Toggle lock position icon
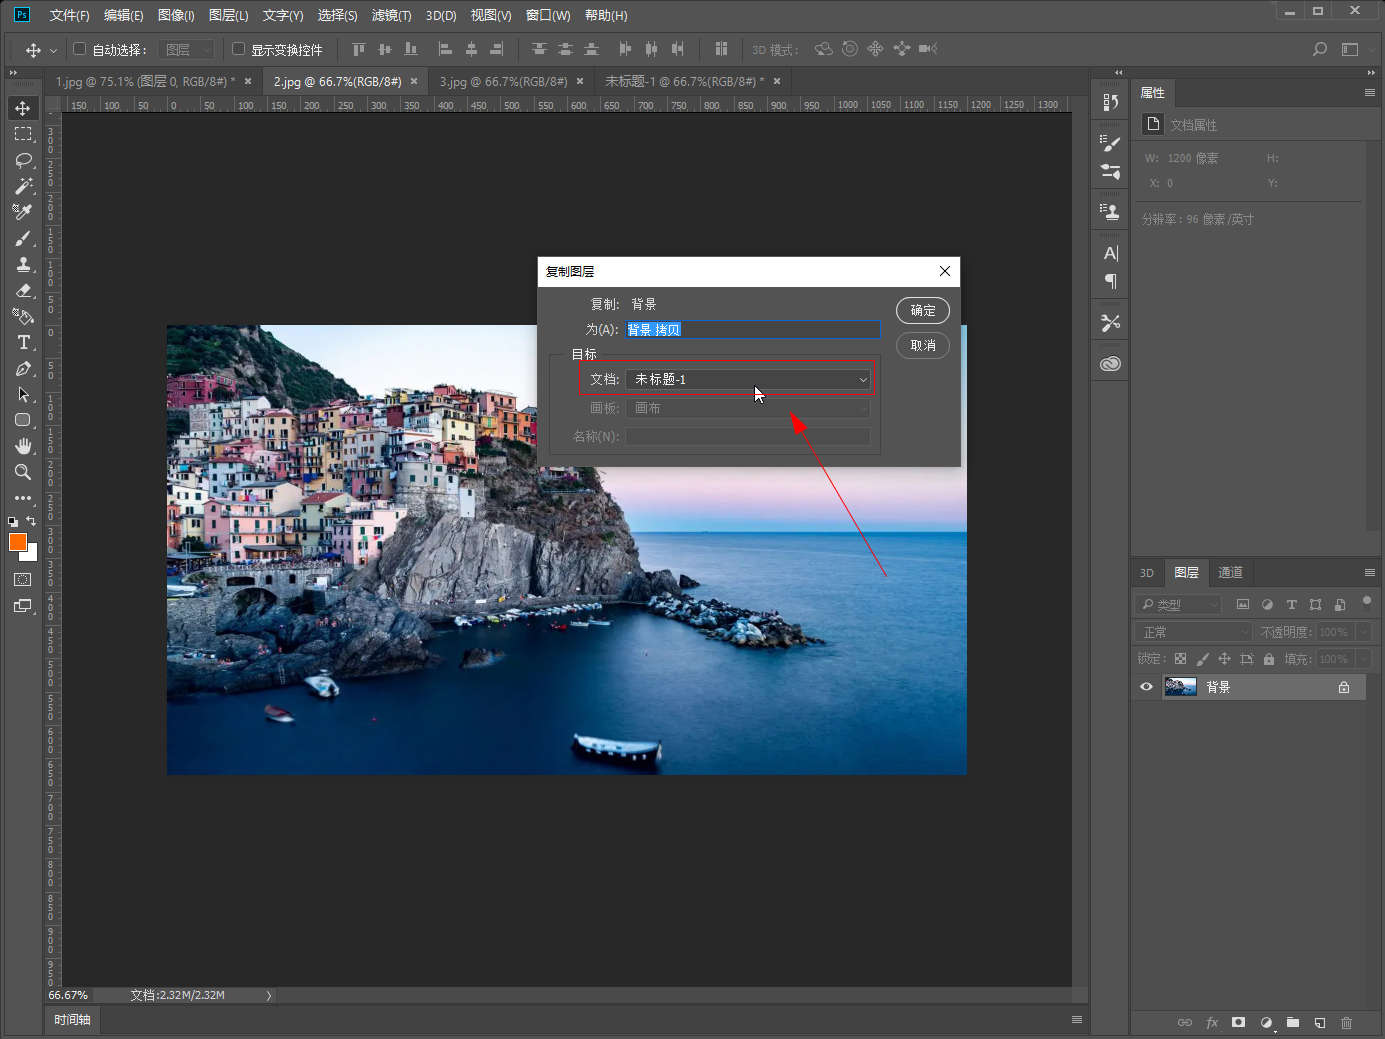The height and width of the screenshot is (1039, 1385). [1224, 659]
